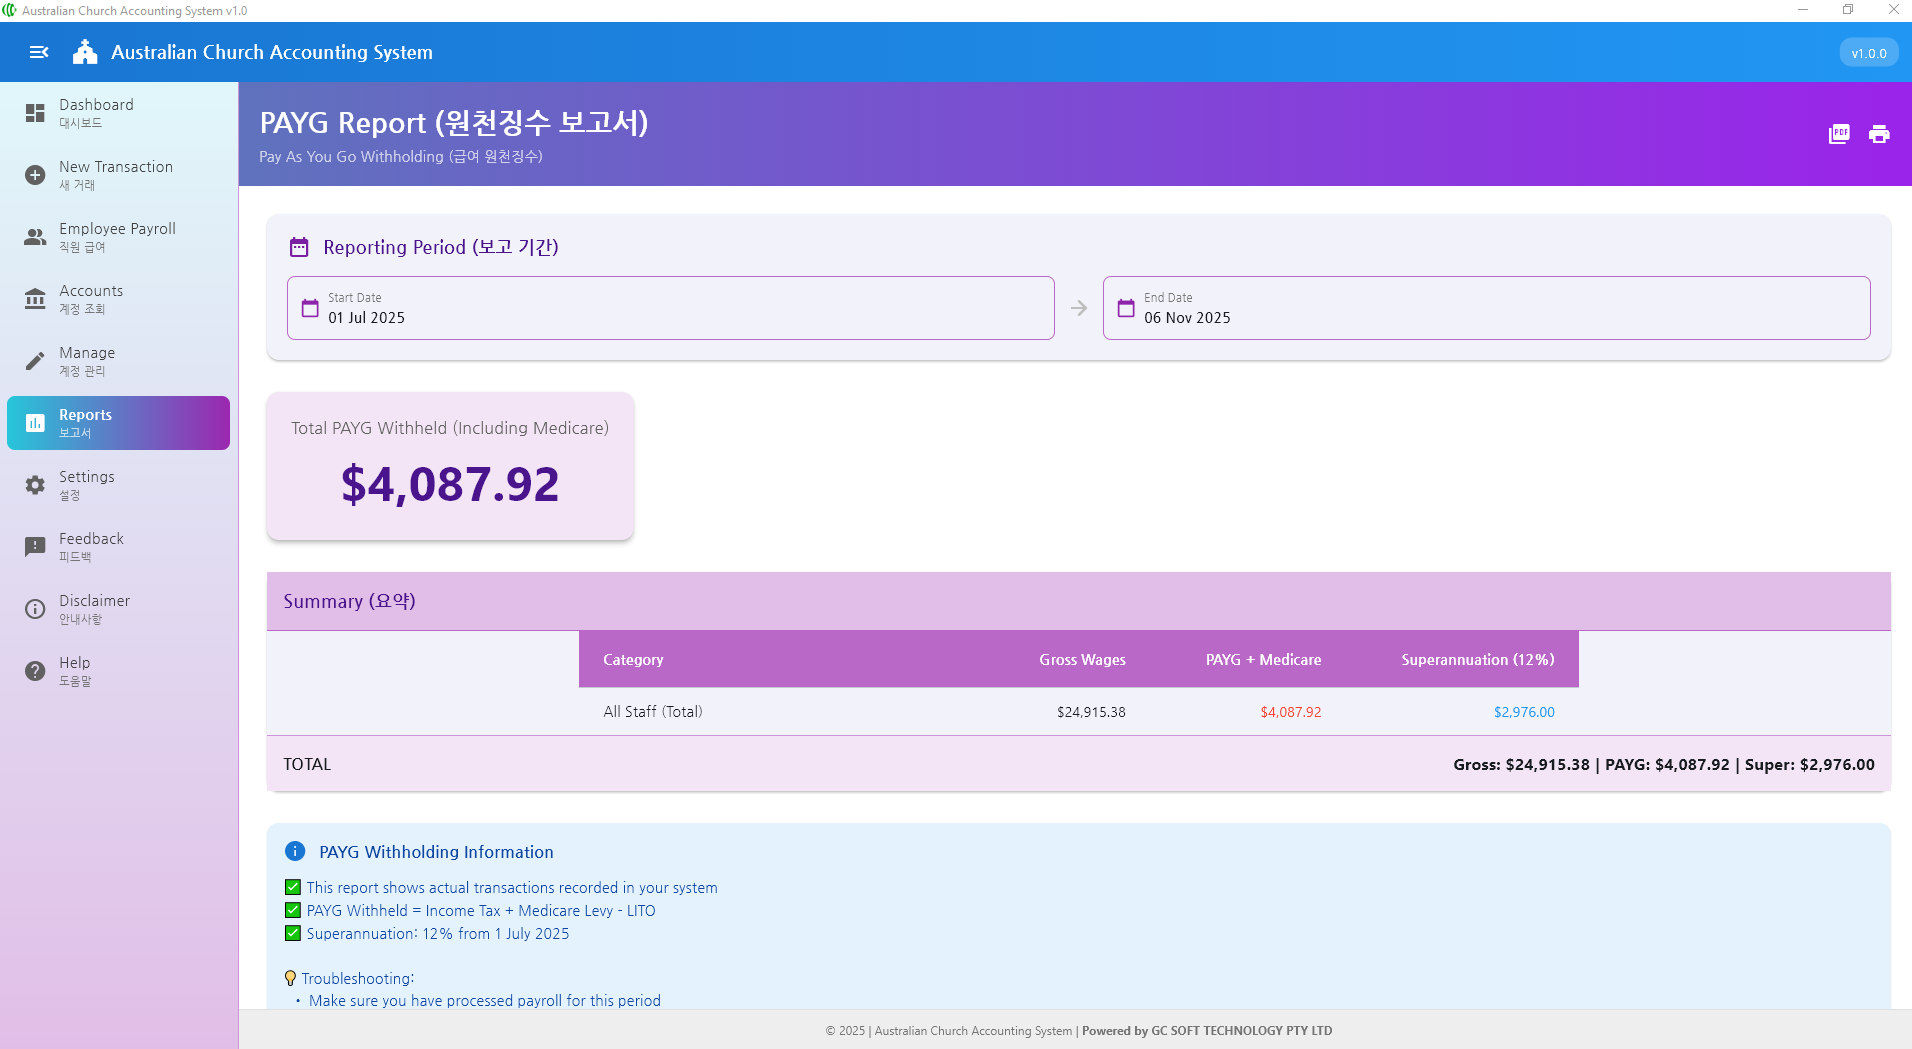Click the church logo icon in header
Image resolution: width=1912 pixels, height=1049 pixels.
click(85, 52)
